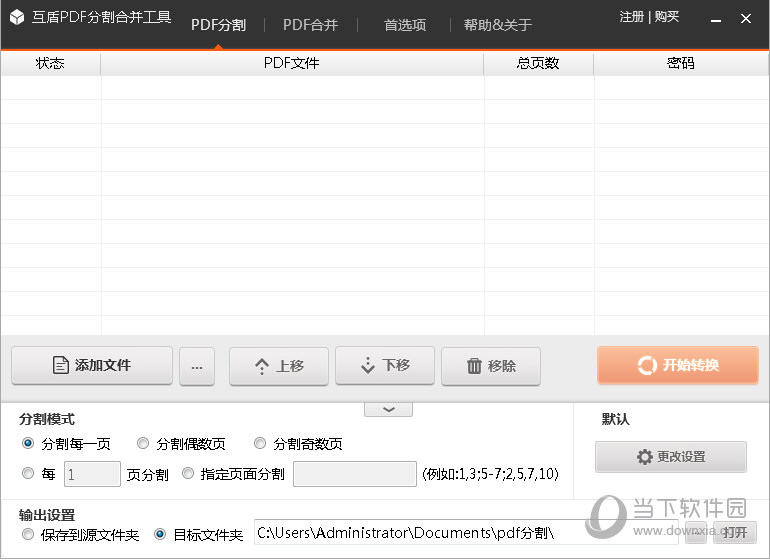Move file down with 下移
Image resolution: width=770 pixels, height=560 pixels.
385,365
